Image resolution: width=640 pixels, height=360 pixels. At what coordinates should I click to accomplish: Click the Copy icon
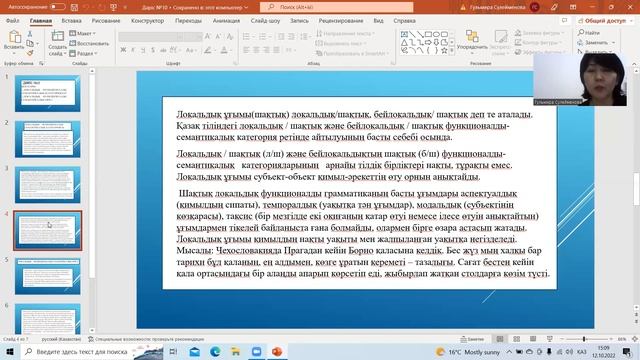(x=30, y=43)
